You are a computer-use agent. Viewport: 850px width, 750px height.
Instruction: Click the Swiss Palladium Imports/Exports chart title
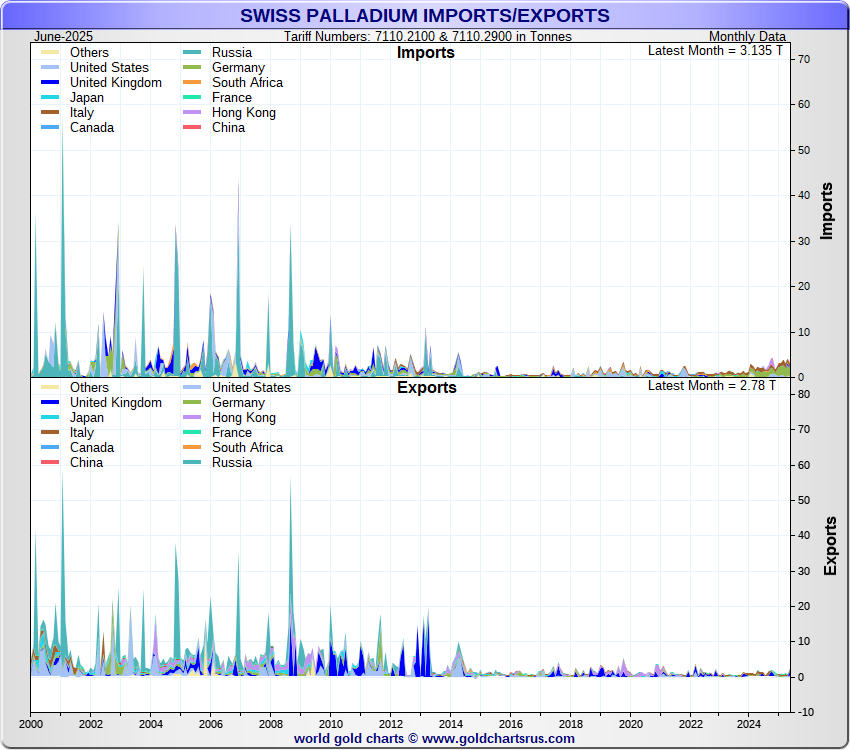coord(424,15)
